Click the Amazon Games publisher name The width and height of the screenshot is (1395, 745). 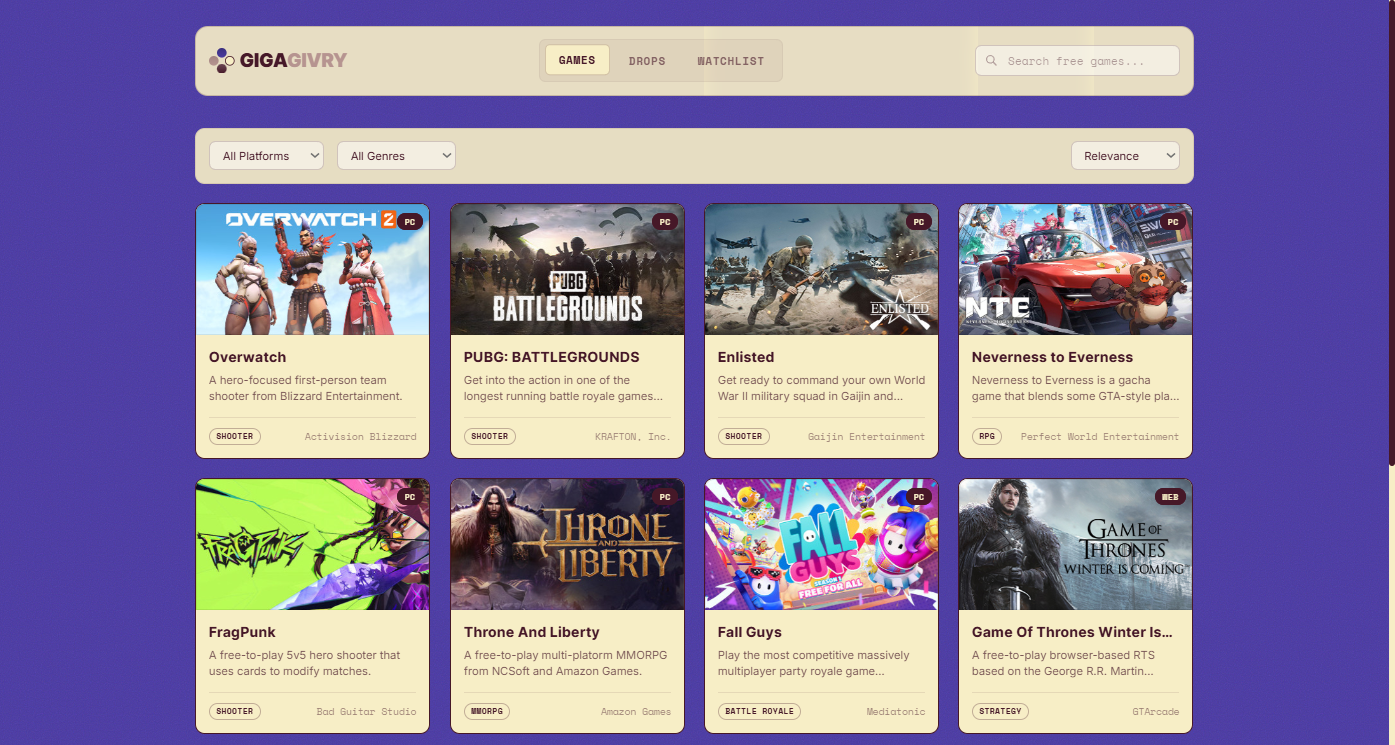(636, 711)
